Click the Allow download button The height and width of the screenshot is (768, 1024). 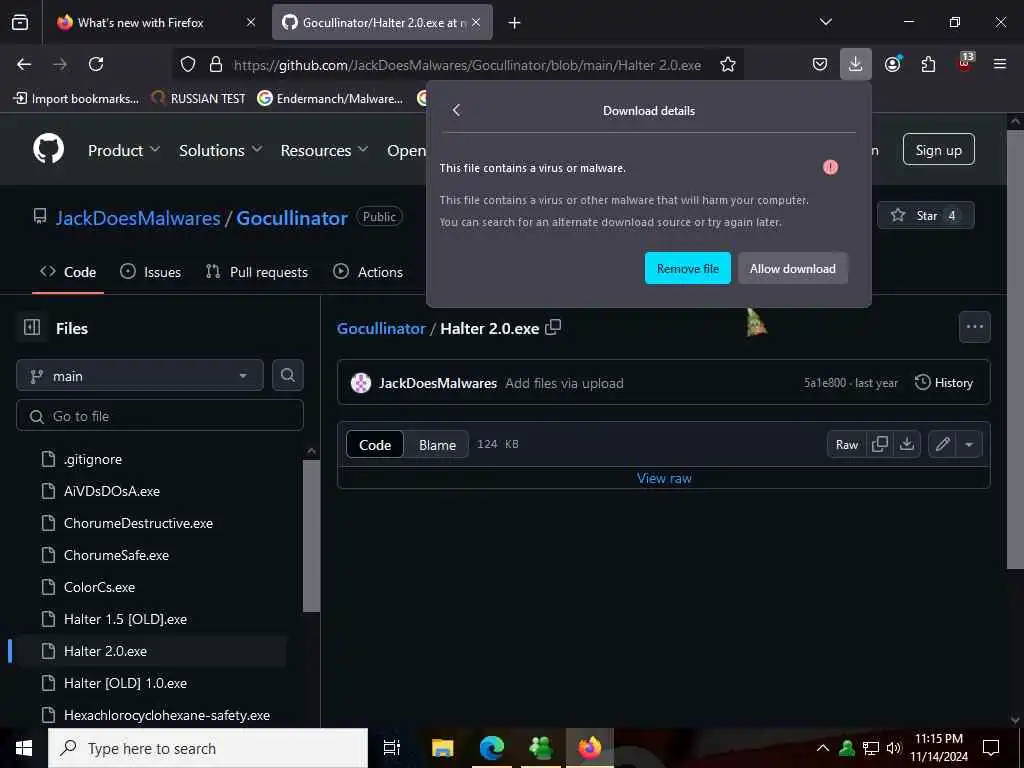coord(793,268)
